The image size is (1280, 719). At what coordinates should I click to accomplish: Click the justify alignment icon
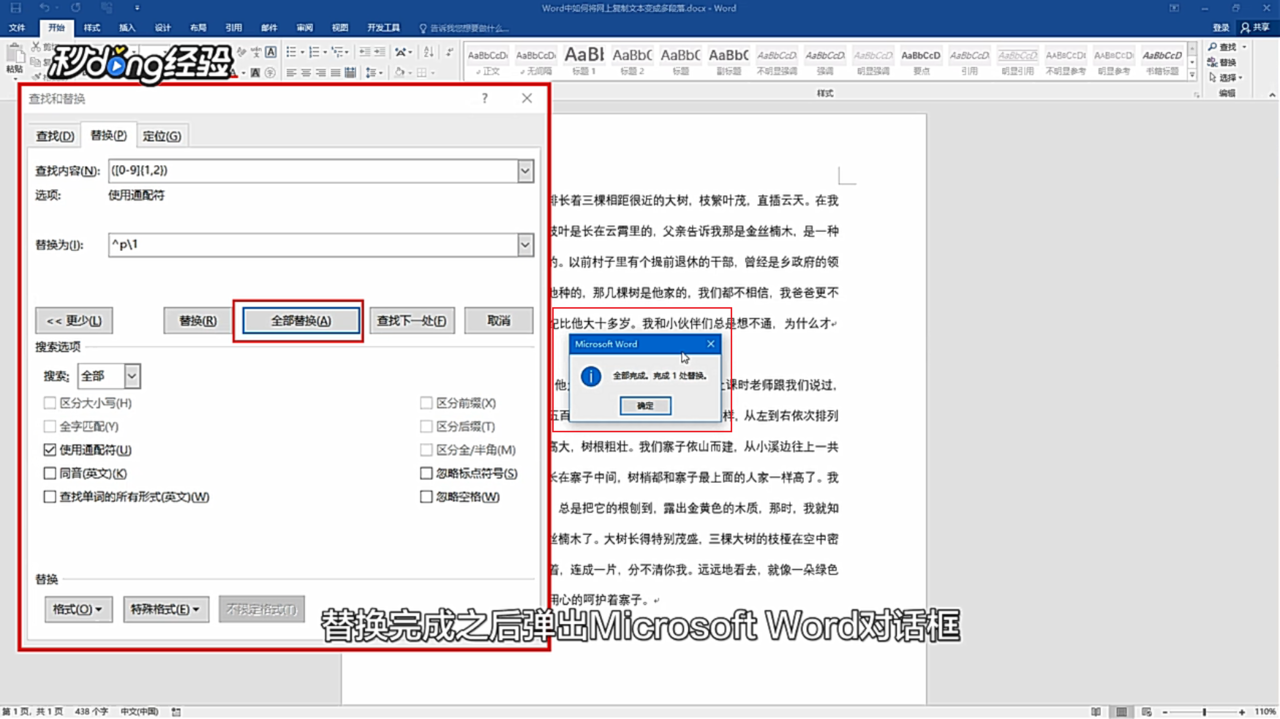point(336,72)
